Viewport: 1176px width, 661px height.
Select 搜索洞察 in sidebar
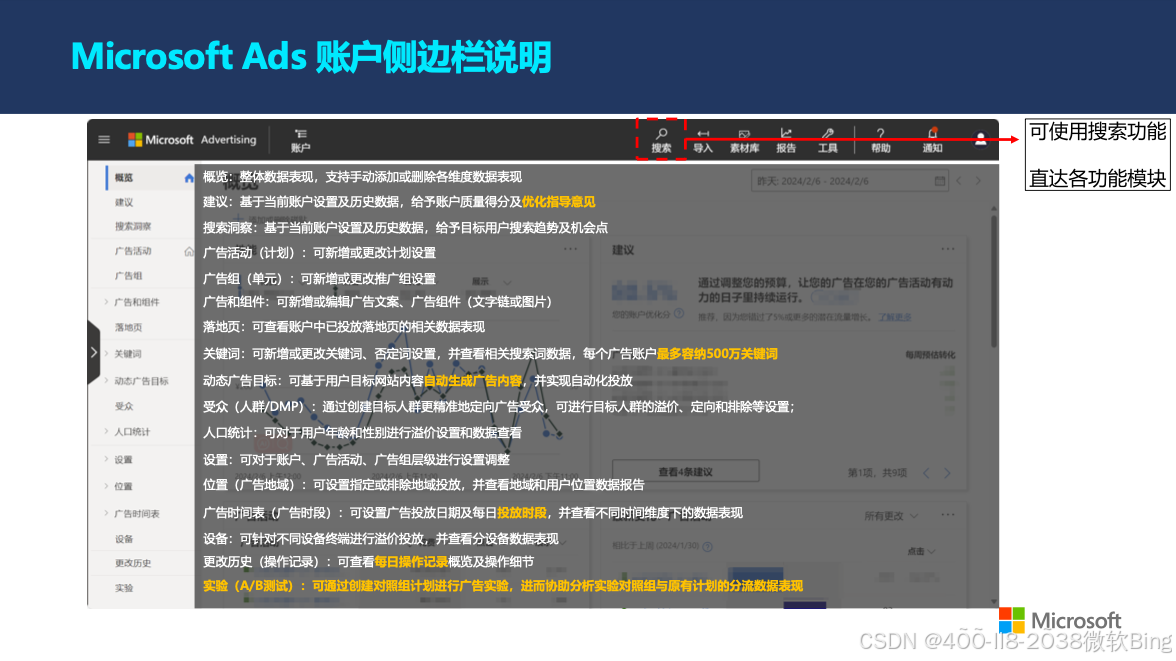click(133, 226)
